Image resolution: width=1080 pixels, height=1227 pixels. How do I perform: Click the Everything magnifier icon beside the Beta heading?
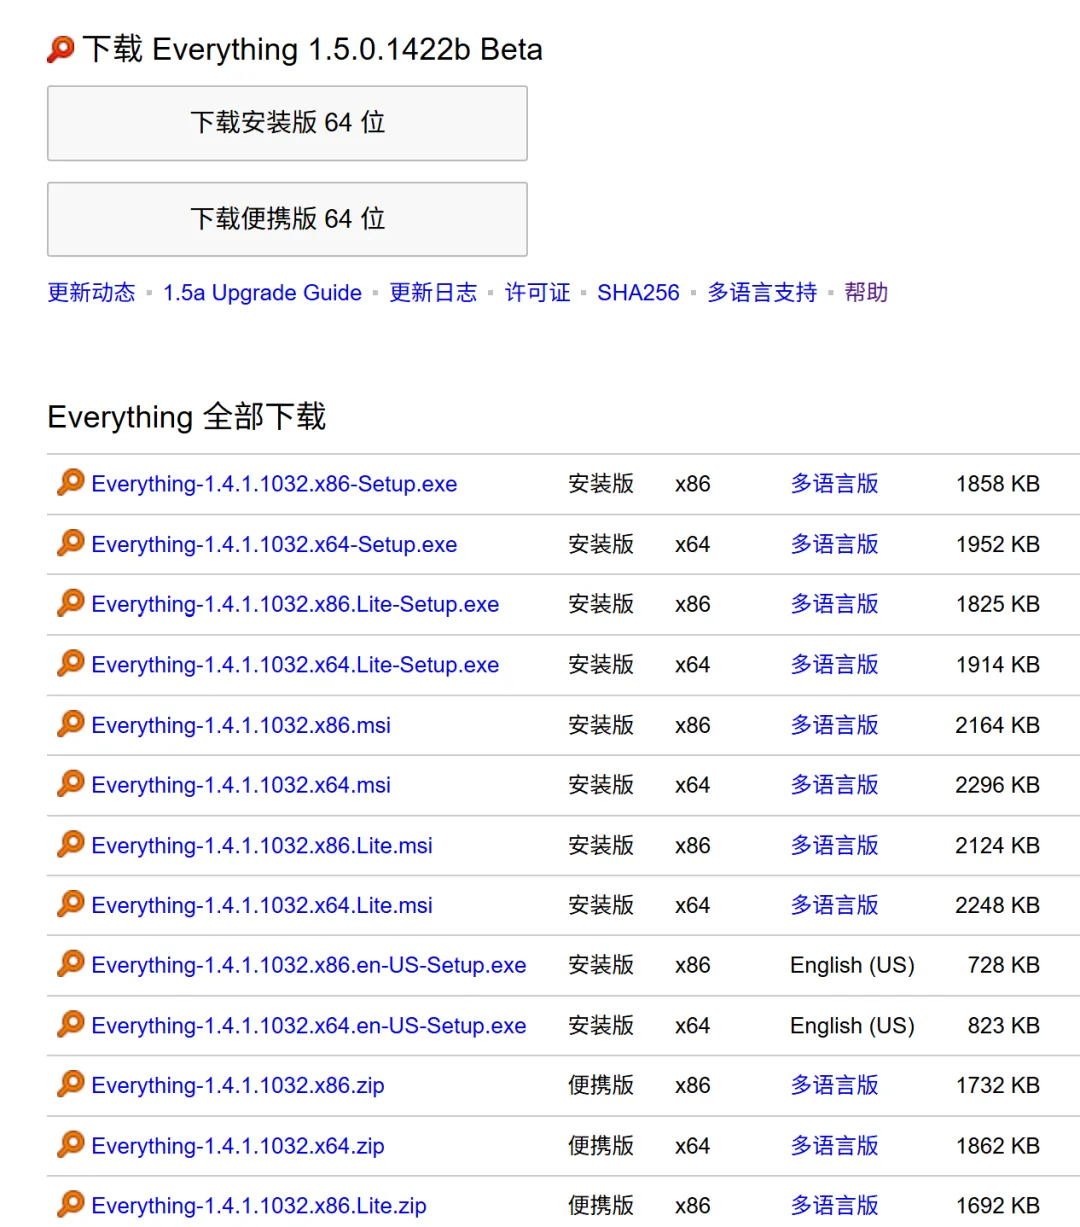click(x=61, y=49)
